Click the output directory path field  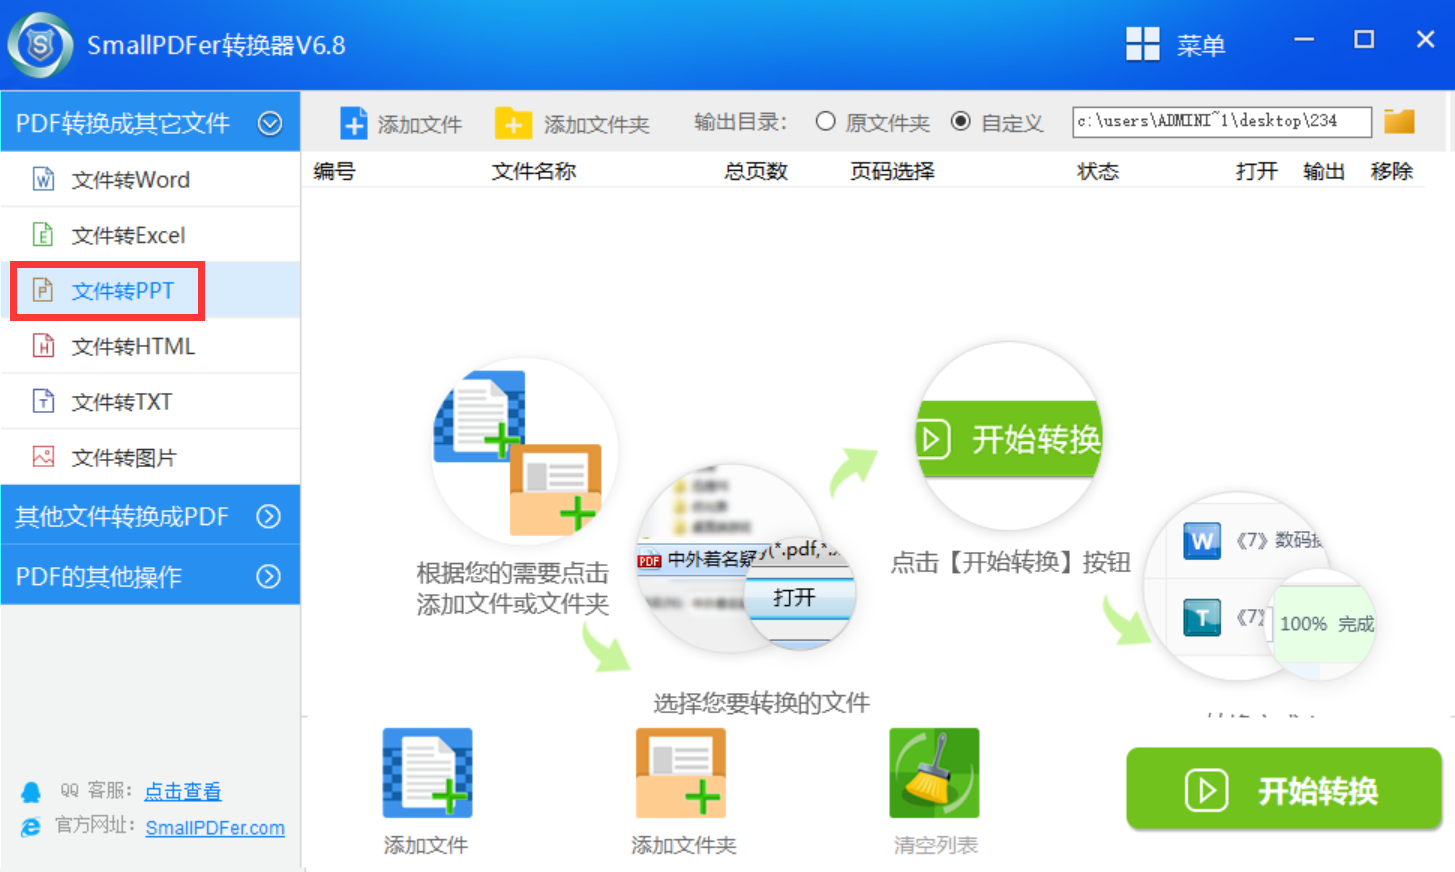tap(1221, 121)
